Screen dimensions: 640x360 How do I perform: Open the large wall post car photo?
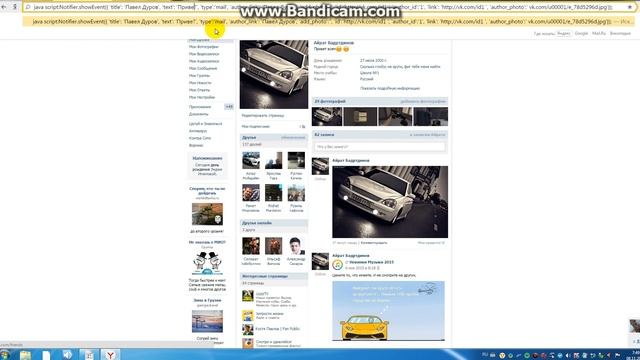coord(390,202)
